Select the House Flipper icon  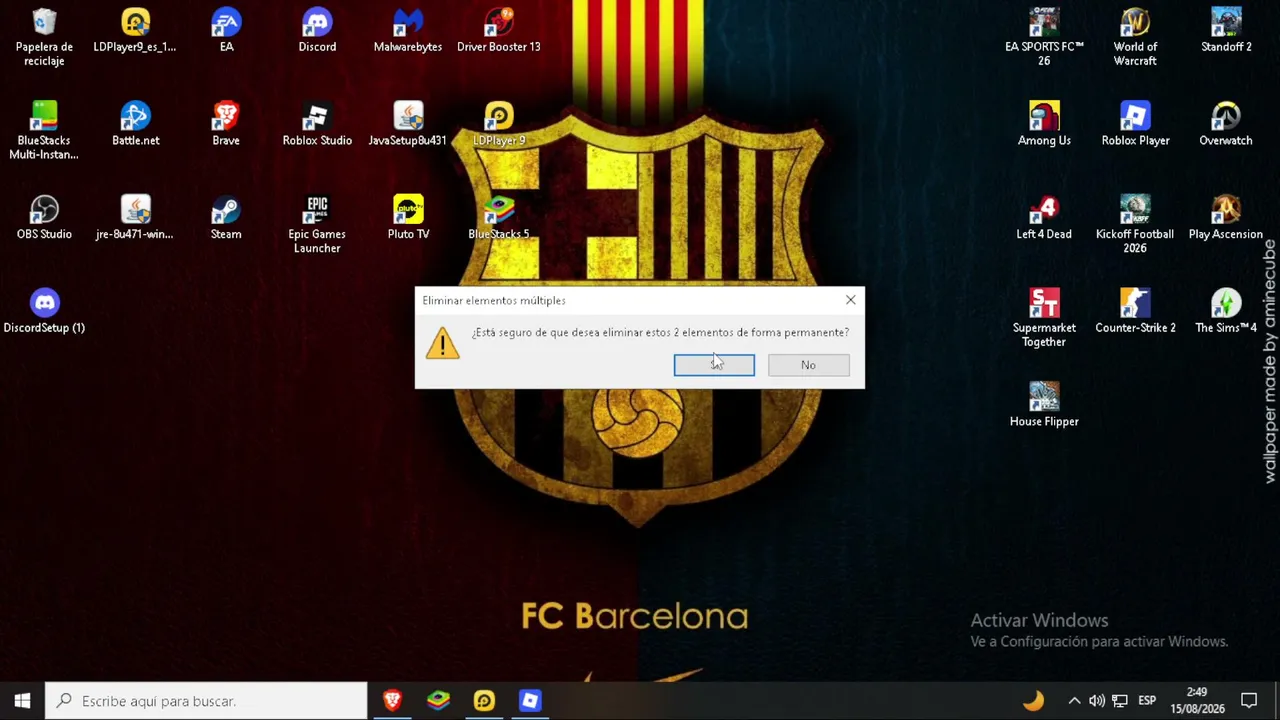1044,406
